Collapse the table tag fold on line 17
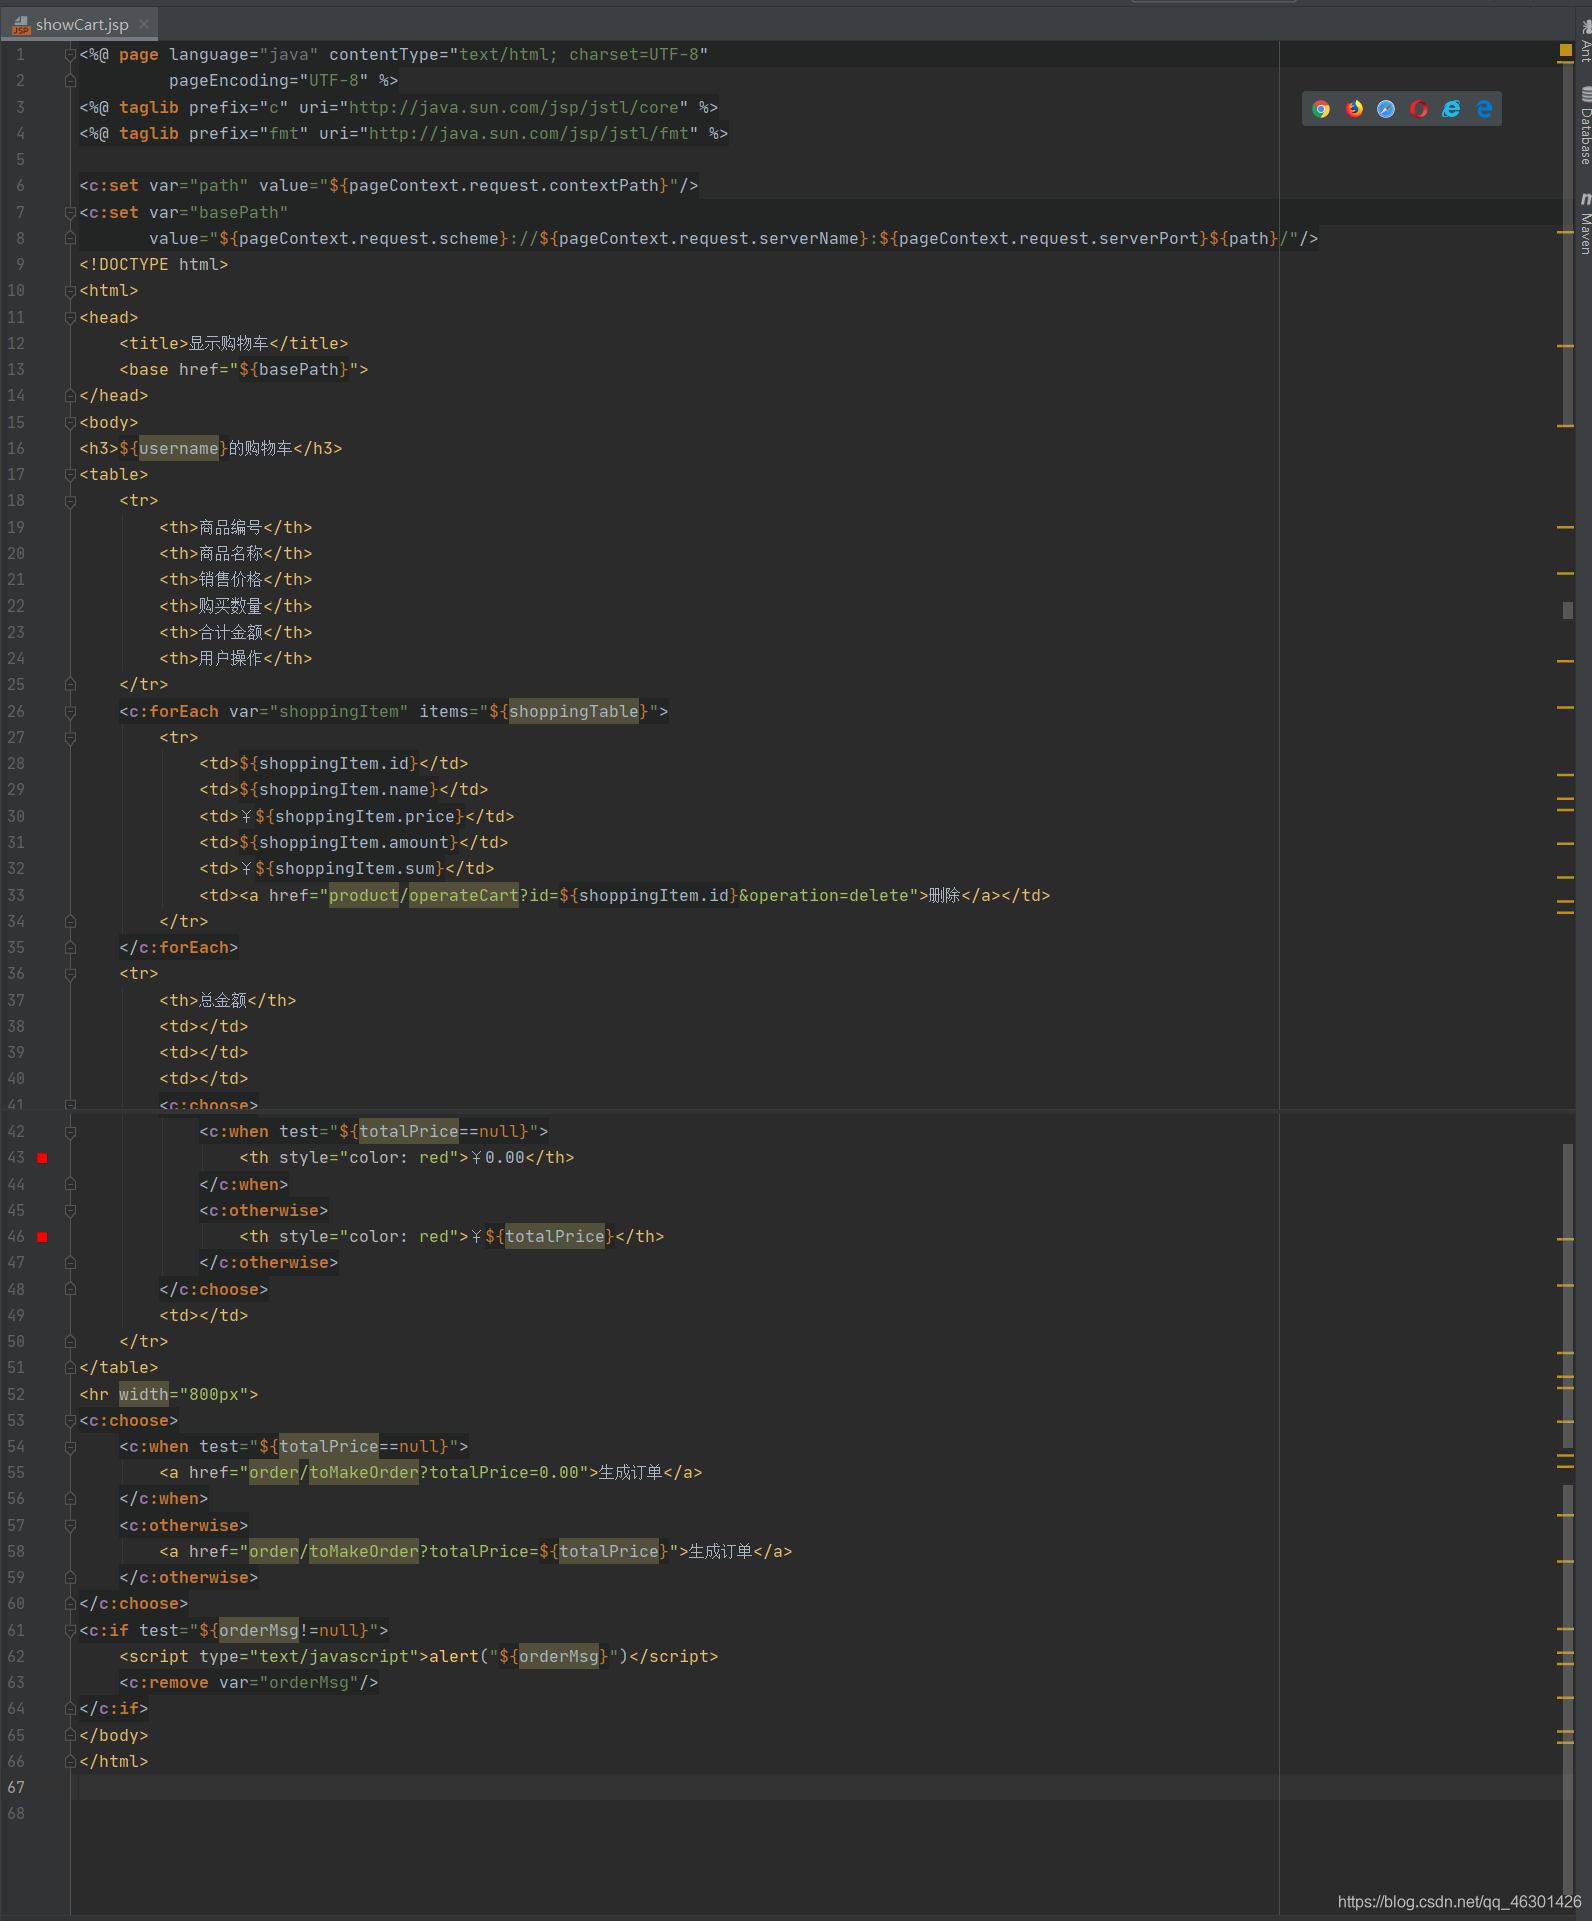The height and width of the screenshot is (1921, 1592). point(70,475)
